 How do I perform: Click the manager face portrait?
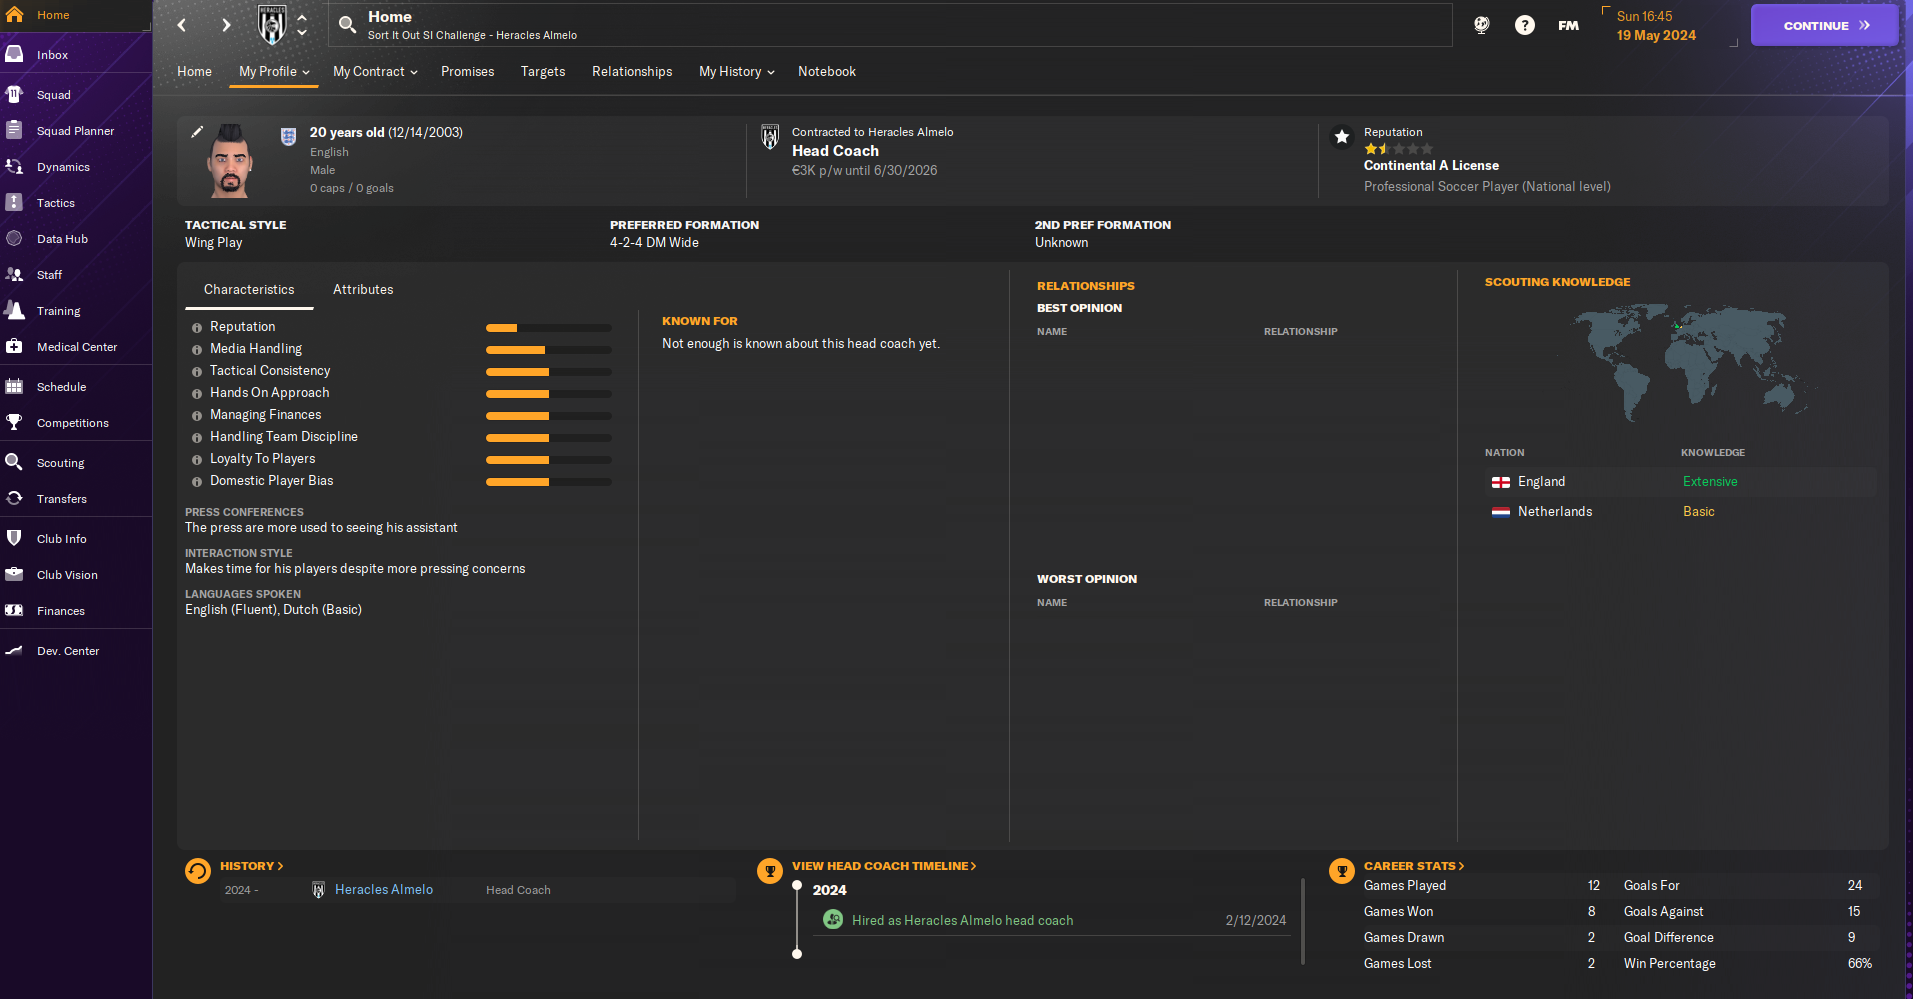230,160
